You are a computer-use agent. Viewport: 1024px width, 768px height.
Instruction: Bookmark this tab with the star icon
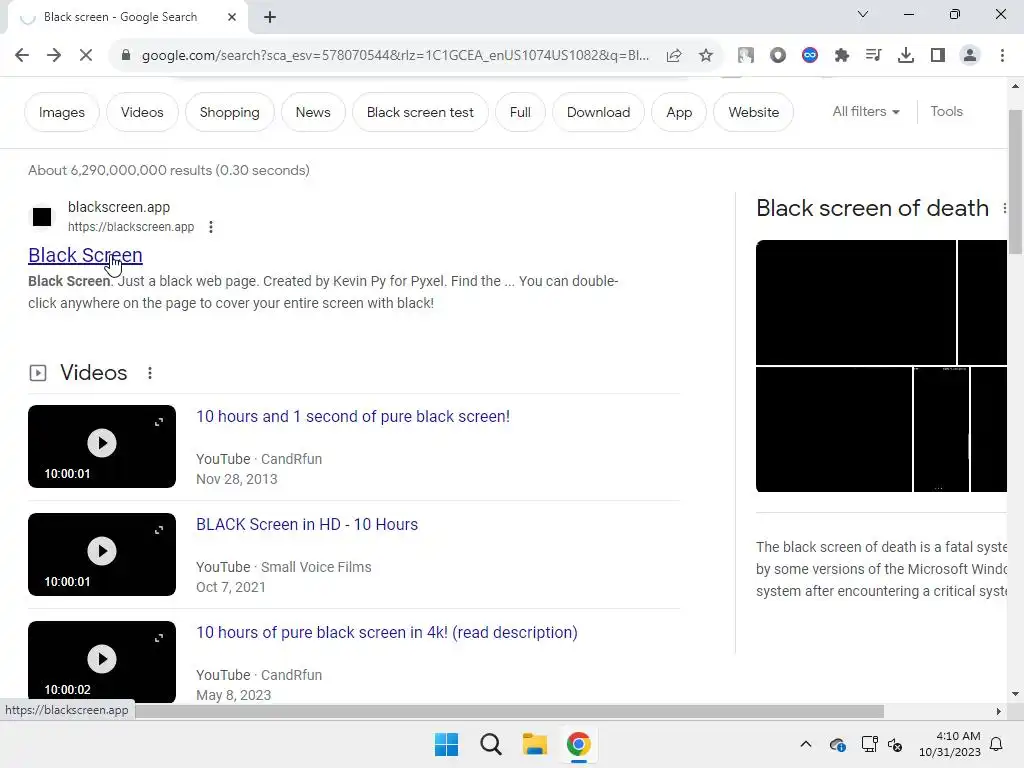[x=706, y=56]
